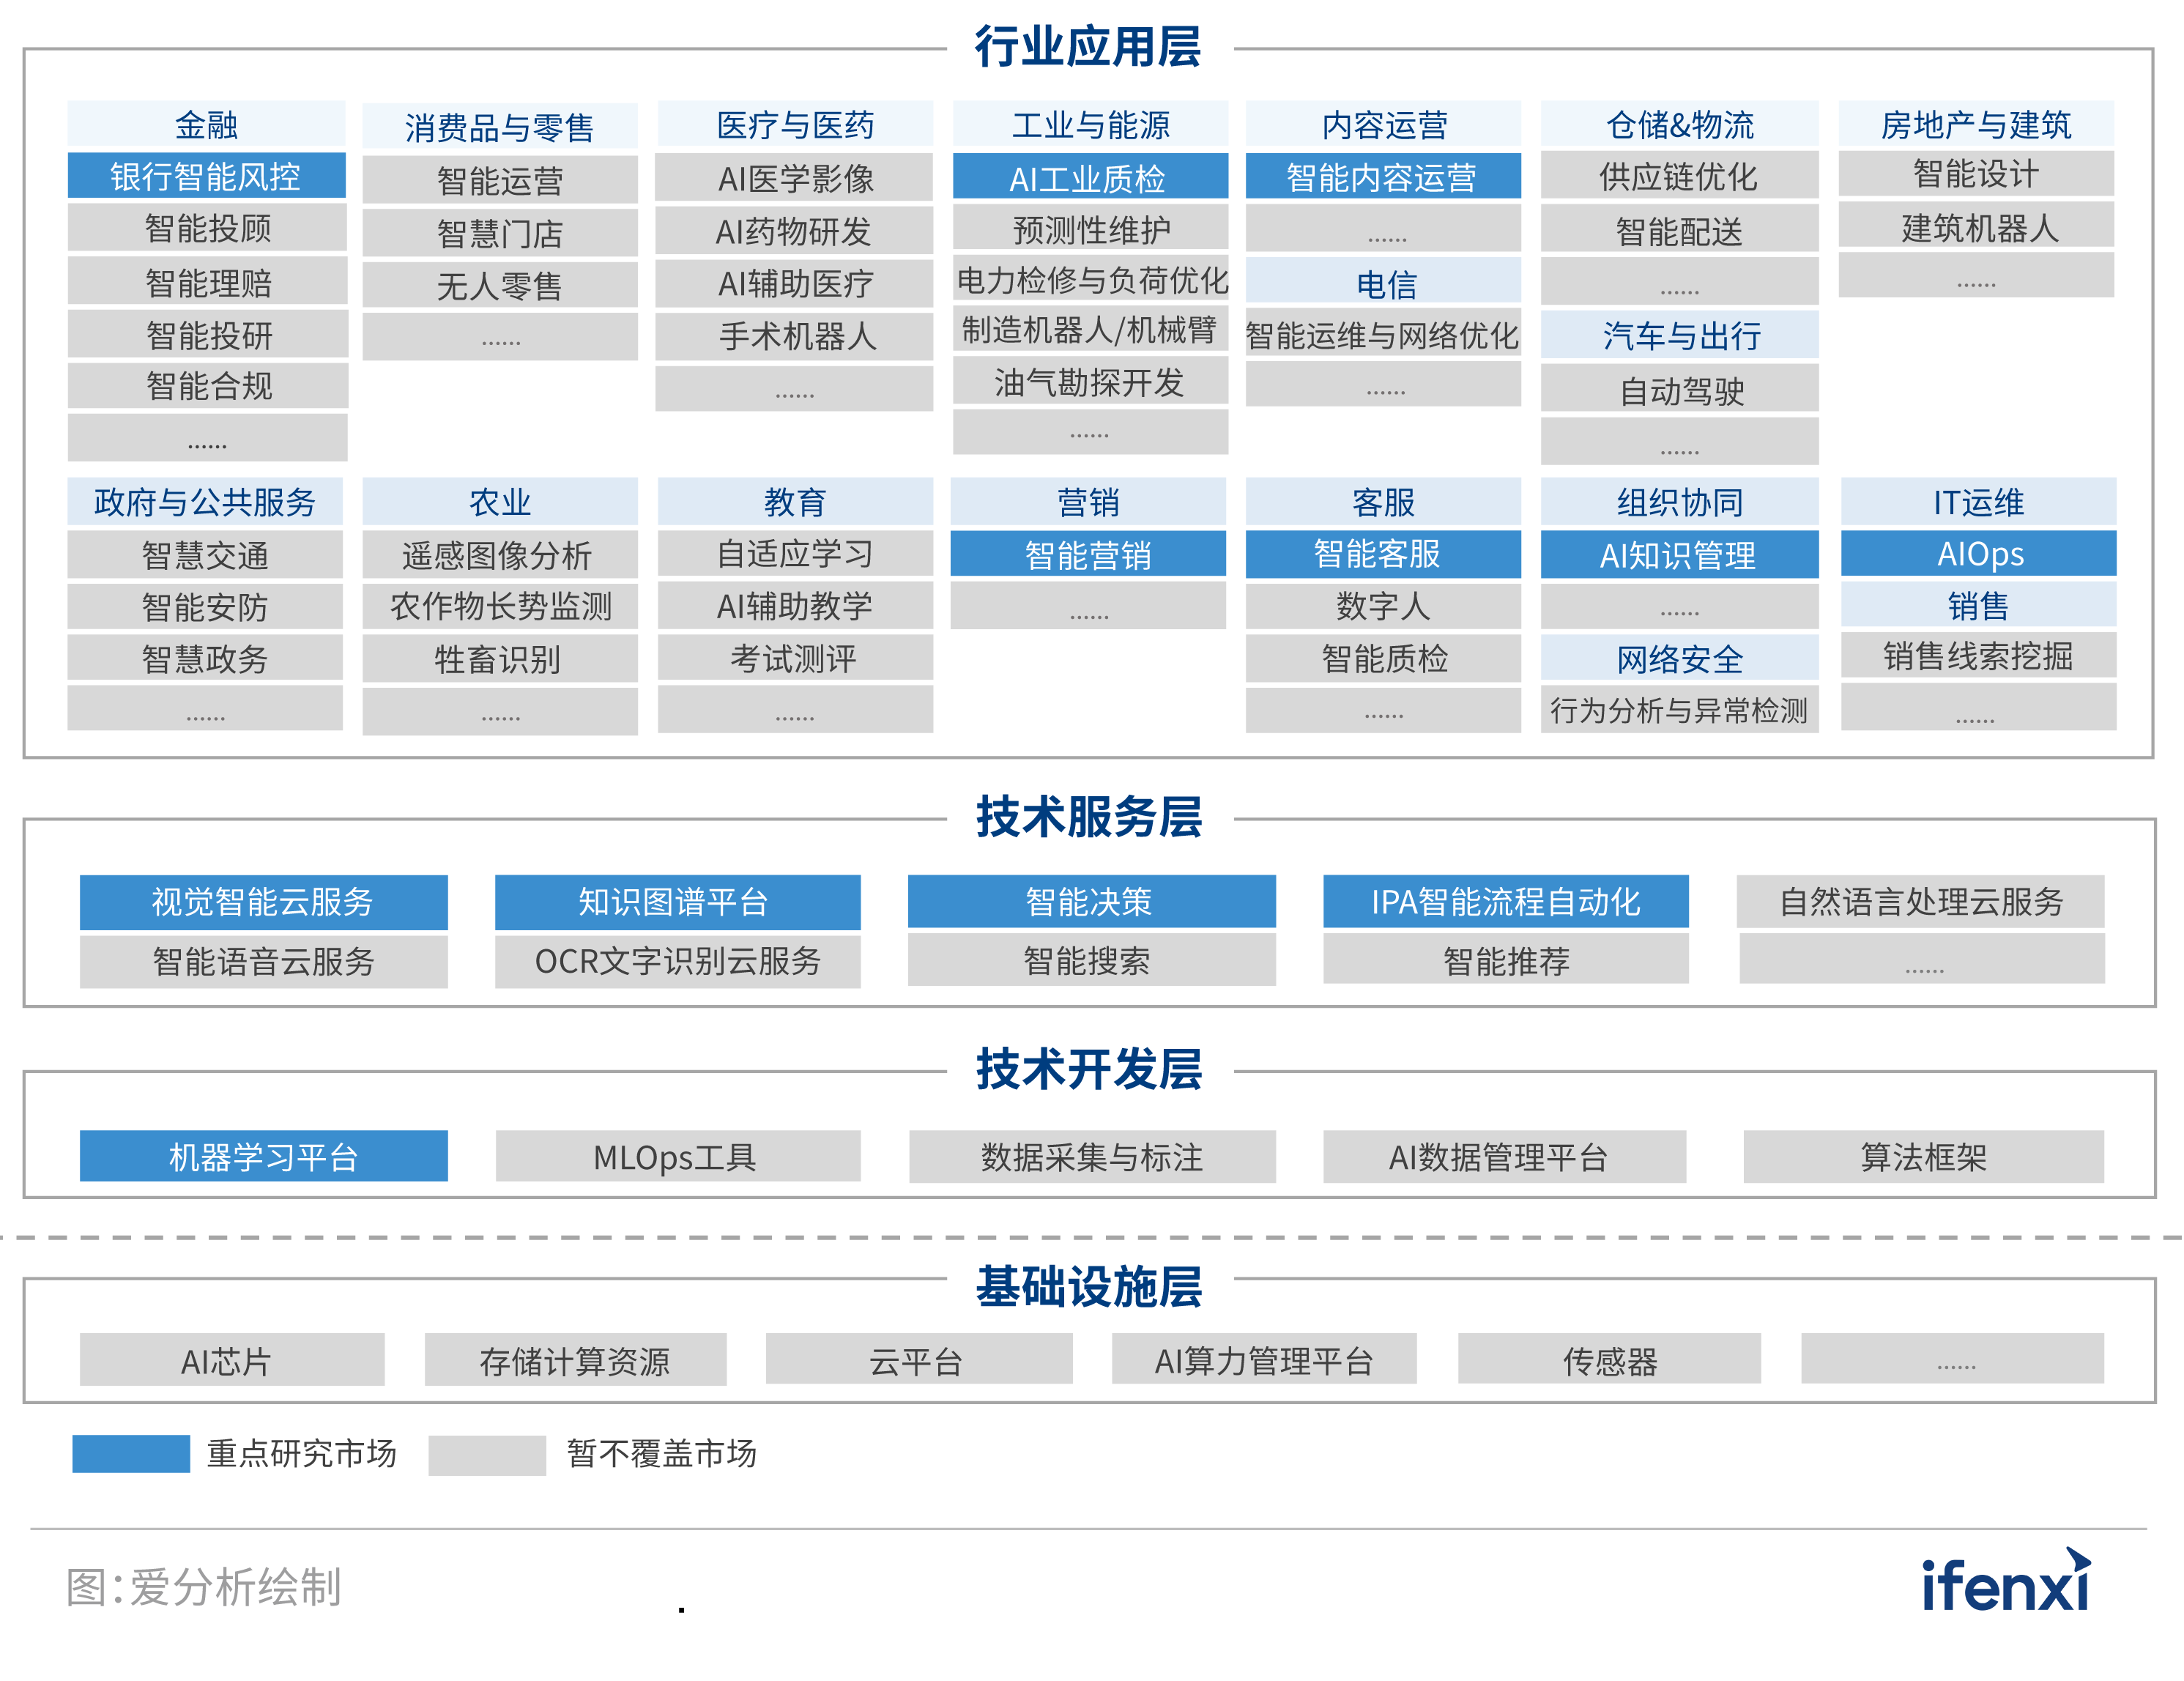2184x1681 pixels.
Task: Click the 智能合规 cell
Action: pyautogui.click(x=207, y=385)
